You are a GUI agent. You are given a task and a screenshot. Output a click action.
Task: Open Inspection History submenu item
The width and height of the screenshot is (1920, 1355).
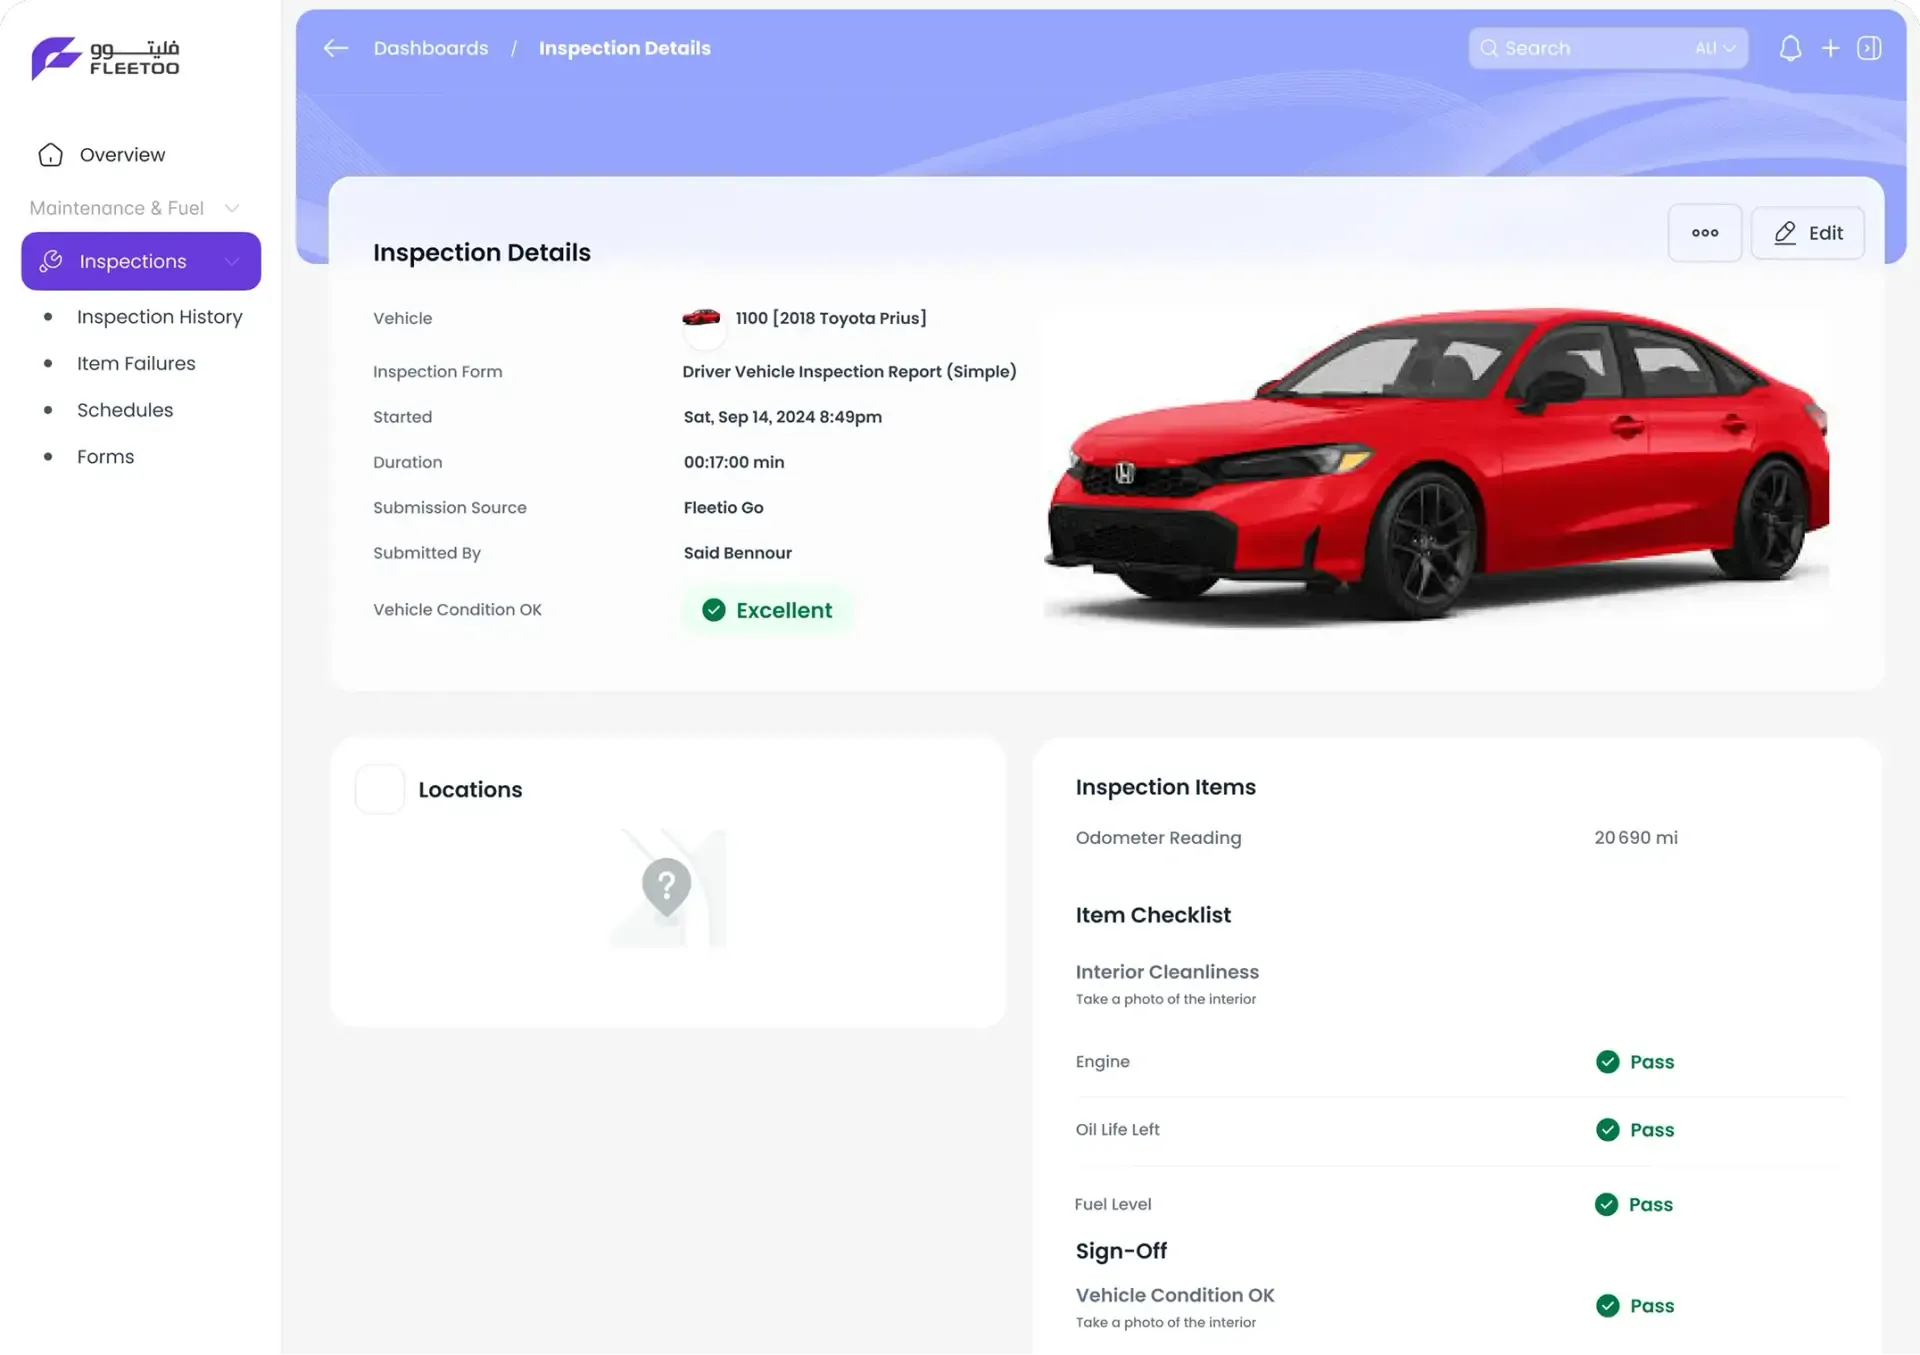coord(159,317)
